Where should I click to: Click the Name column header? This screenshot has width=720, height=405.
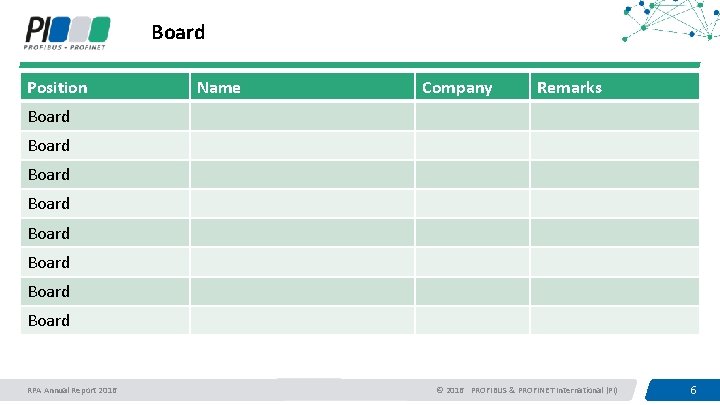click(x=300, y=87)
